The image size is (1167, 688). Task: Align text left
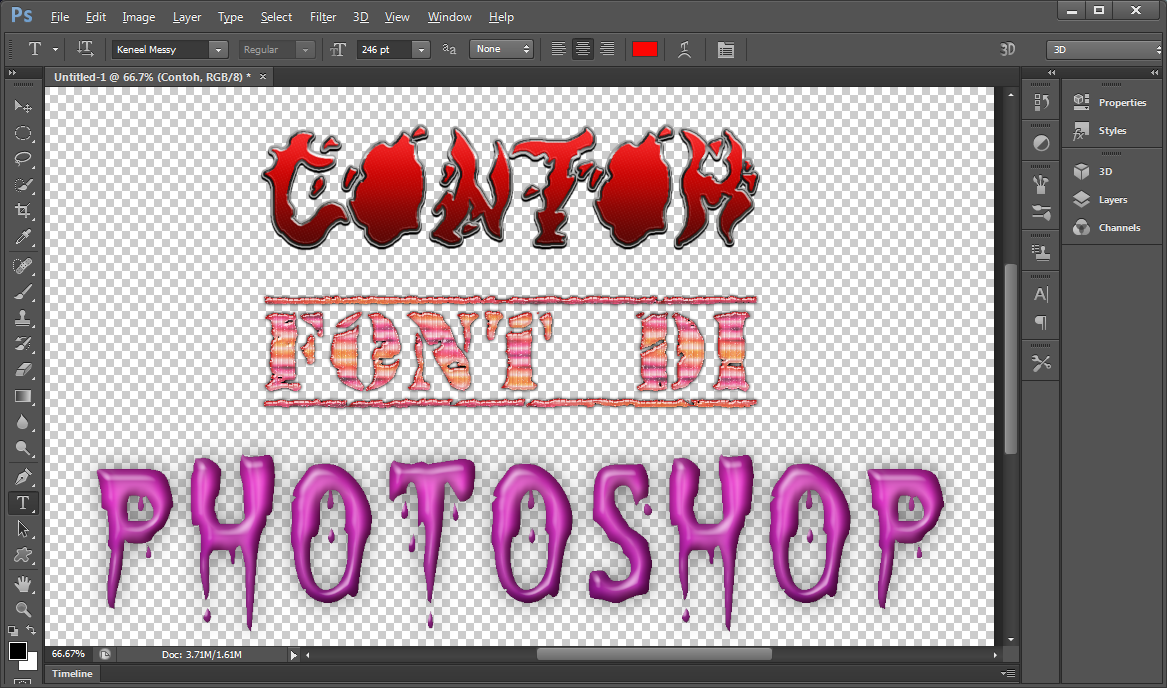point(558,49)
